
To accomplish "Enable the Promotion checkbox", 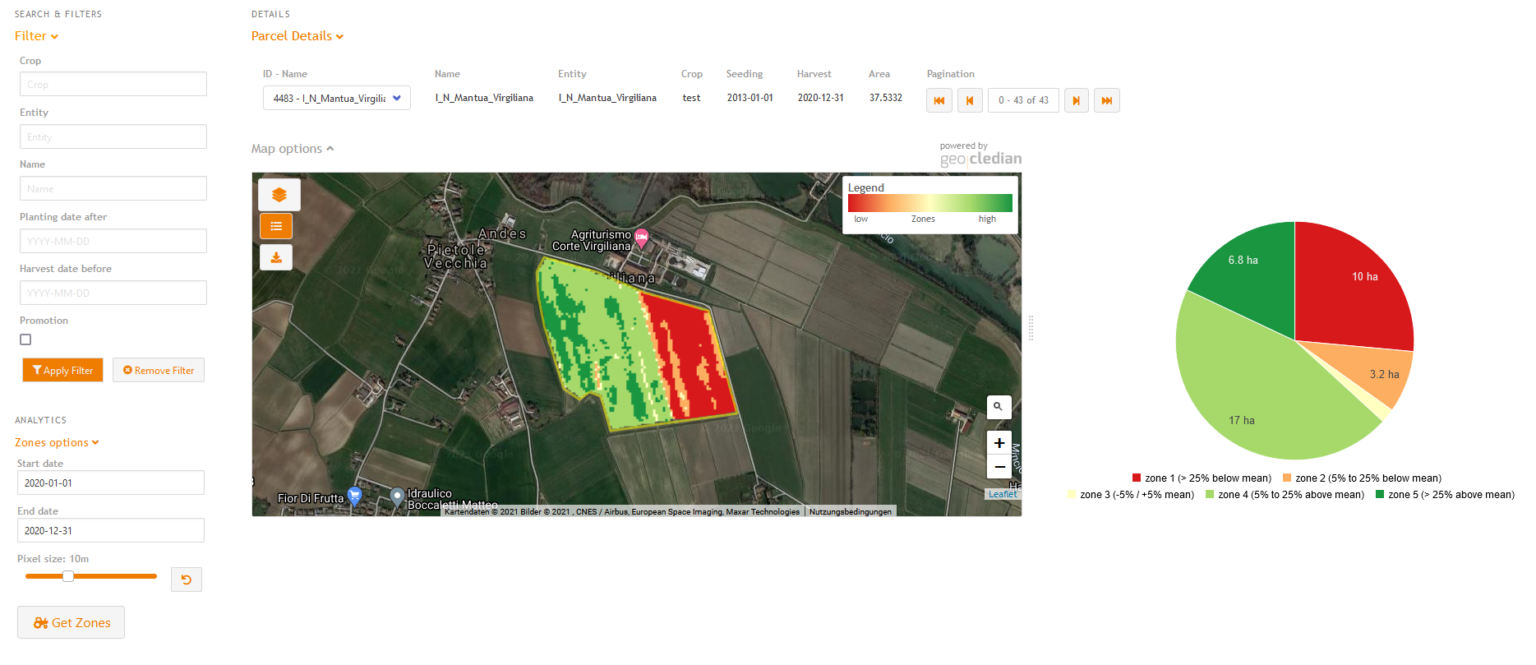I will tap(25, 339).
